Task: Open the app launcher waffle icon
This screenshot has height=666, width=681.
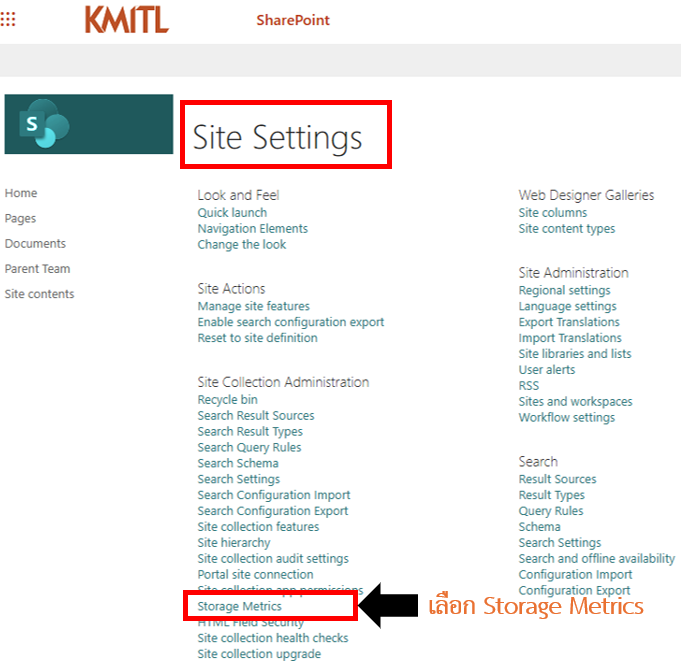Action: [12, 20]
